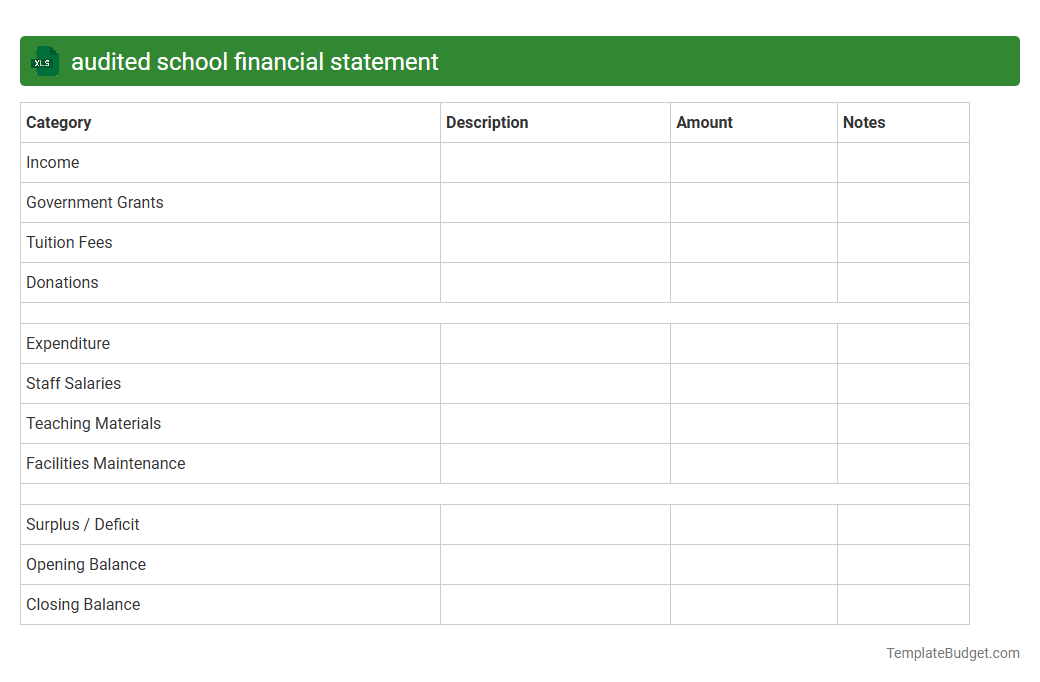Viewport: 1040px width, 682px height.
Task: Click the Description column header
Action: (487, 122)
